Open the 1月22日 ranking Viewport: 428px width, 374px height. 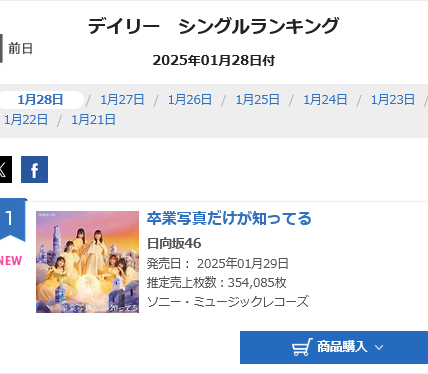(x=26, y=120)
